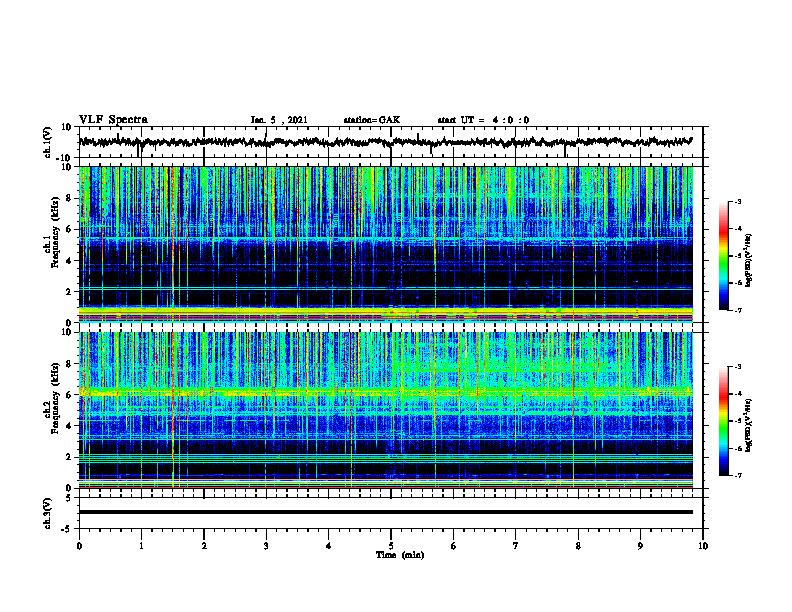Screen dimensions: 792x612
Task: Click tick label '9' on the Time axis
Action: [x=640, y=546]
